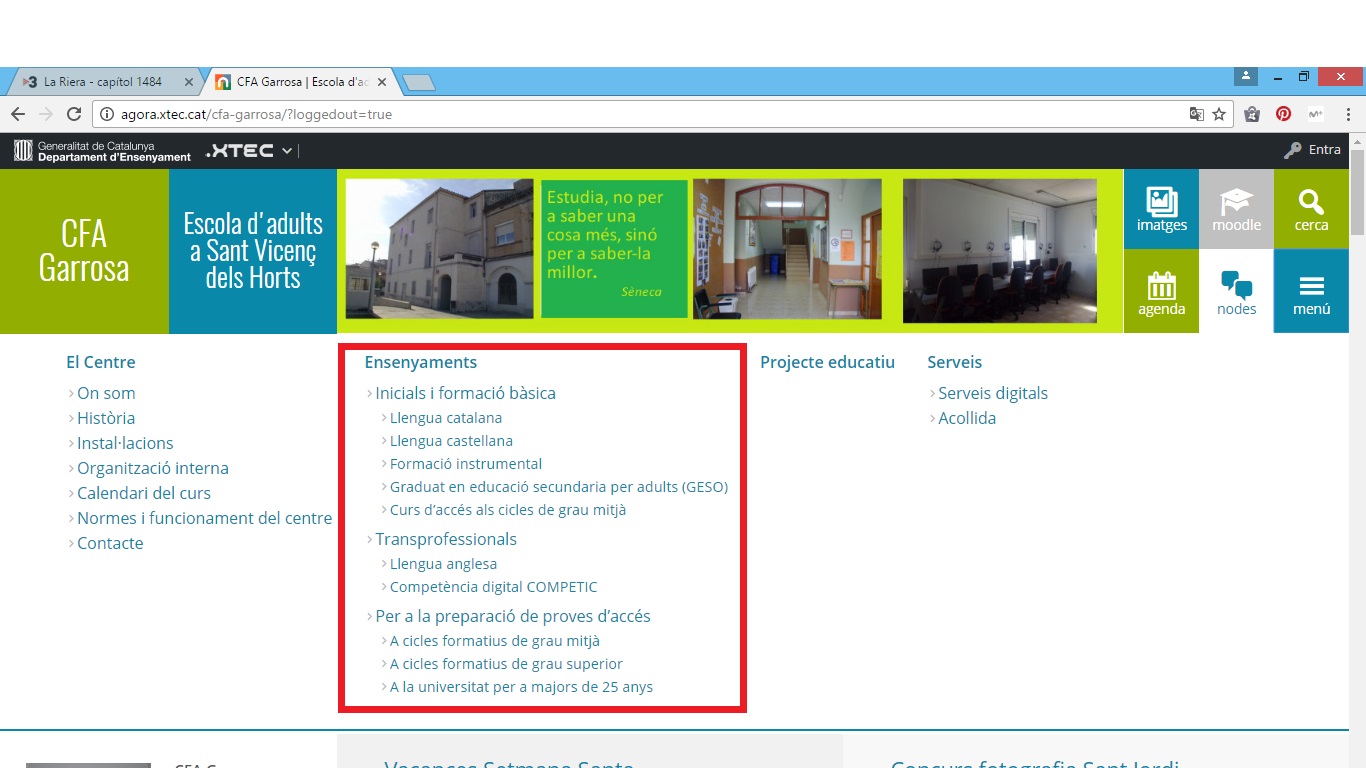This screenshot has height=768, width=1366.
Task: Open Competència digital COMPETIC link
Action: click(x=493, y=587)
